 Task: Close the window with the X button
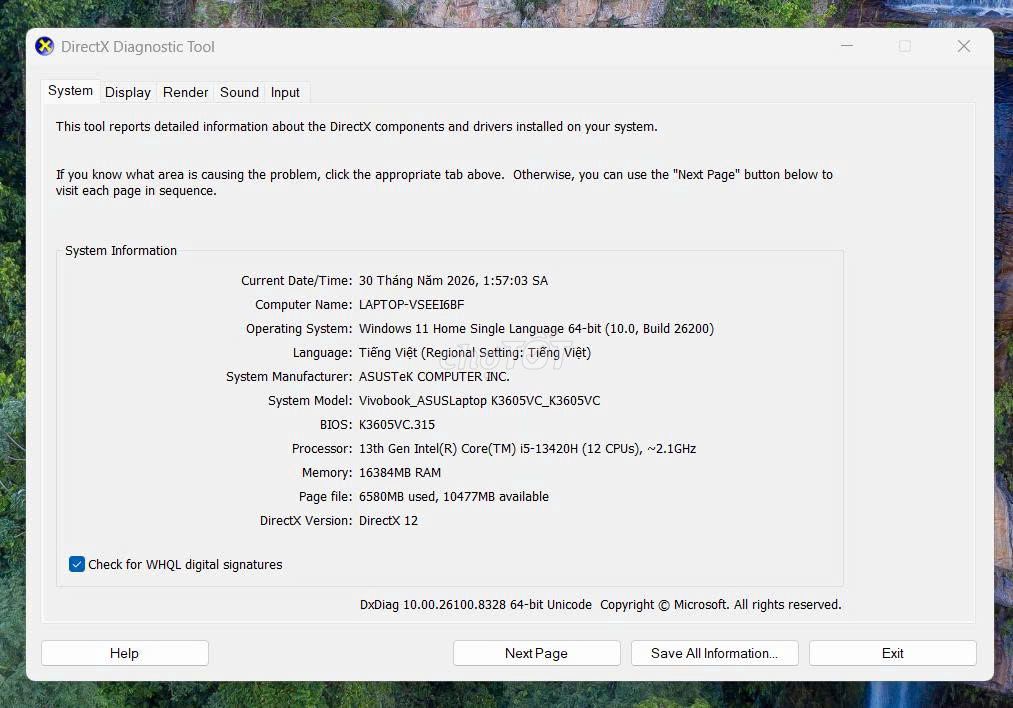964,46
